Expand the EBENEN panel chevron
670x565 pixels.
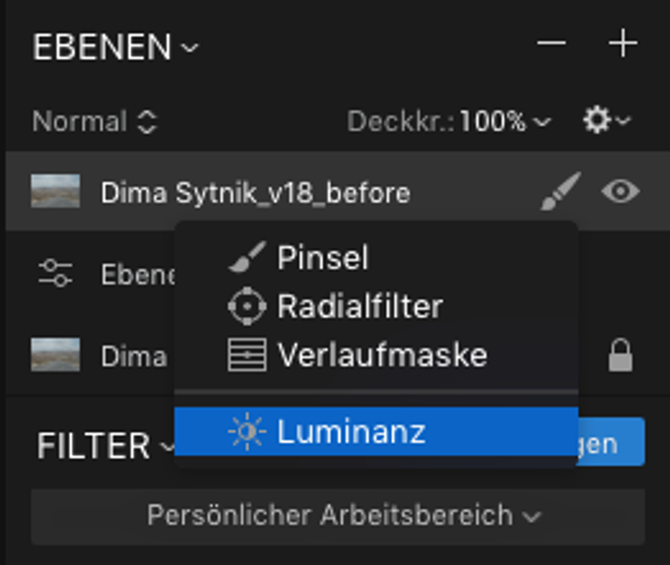point(190,47)
